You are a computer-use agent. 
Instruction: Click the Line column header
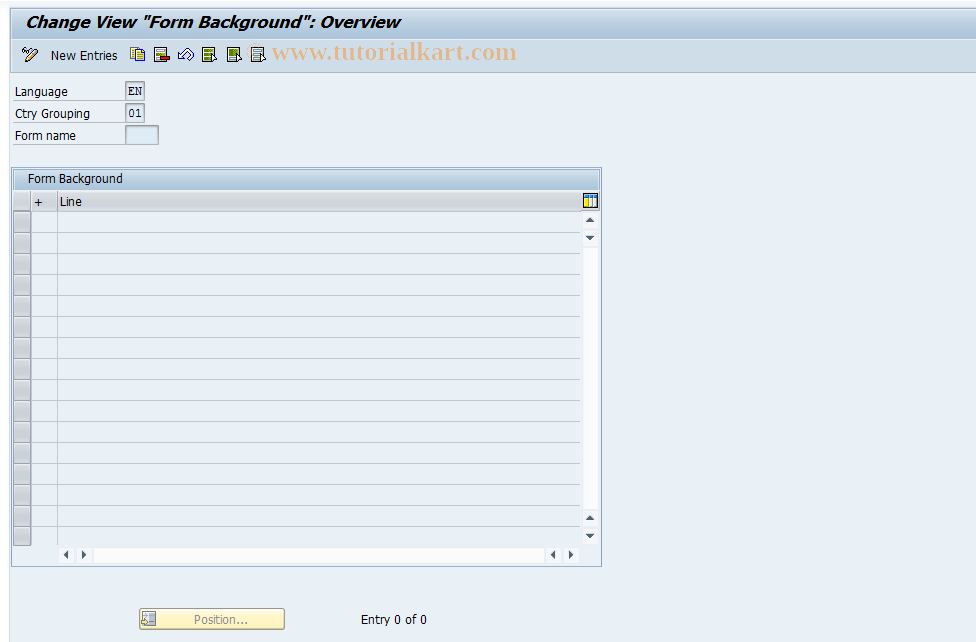click(319, 202)
